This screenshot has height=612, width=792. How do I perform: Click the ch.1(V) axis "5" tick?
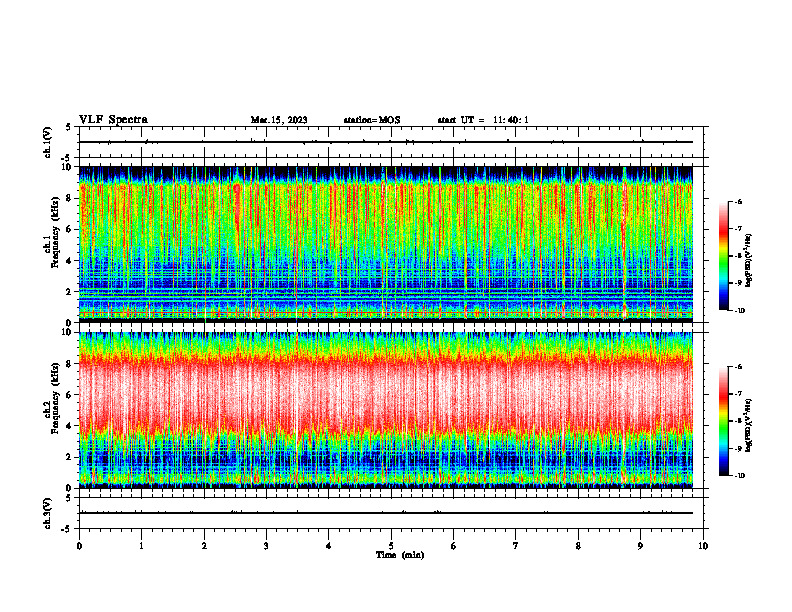tap(70, 128)
